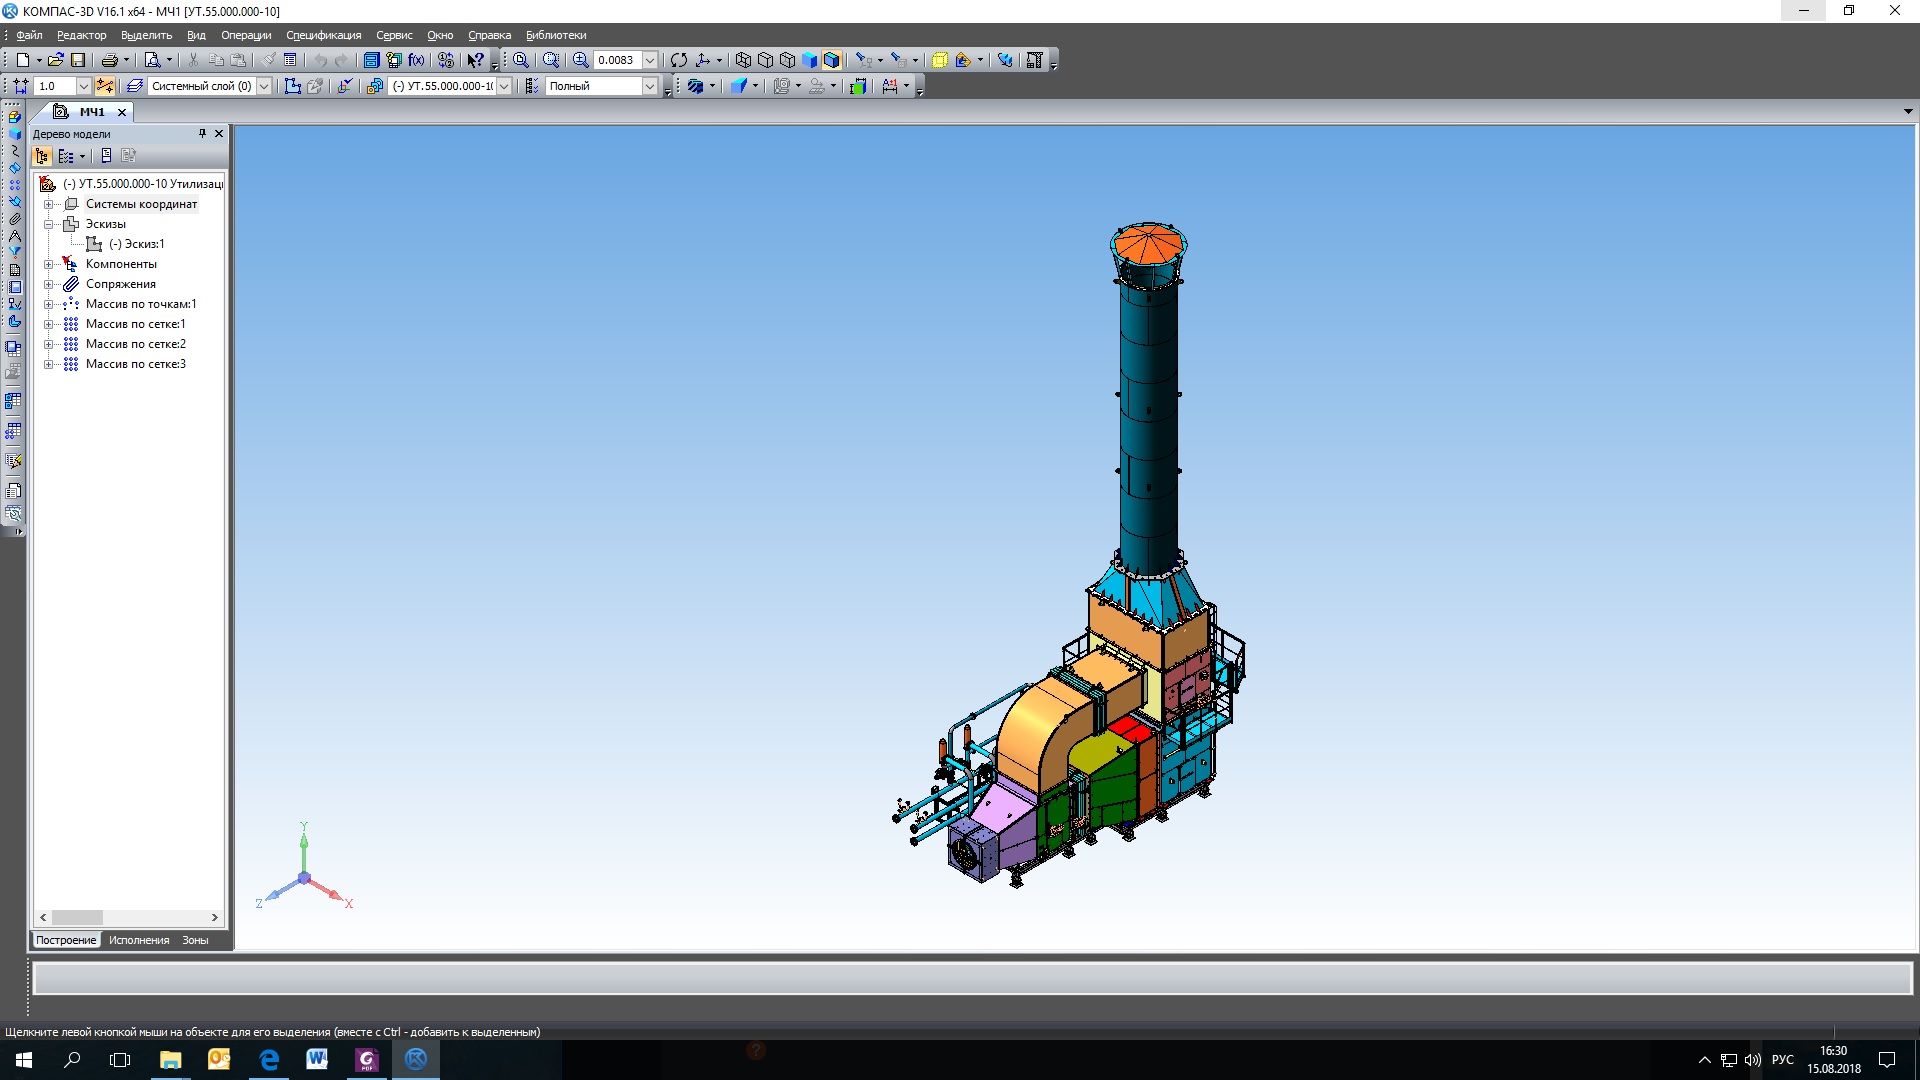Click the Print icon
Screen dimensions: 1920x1080
pyautogui.click(x=109, y=60)
